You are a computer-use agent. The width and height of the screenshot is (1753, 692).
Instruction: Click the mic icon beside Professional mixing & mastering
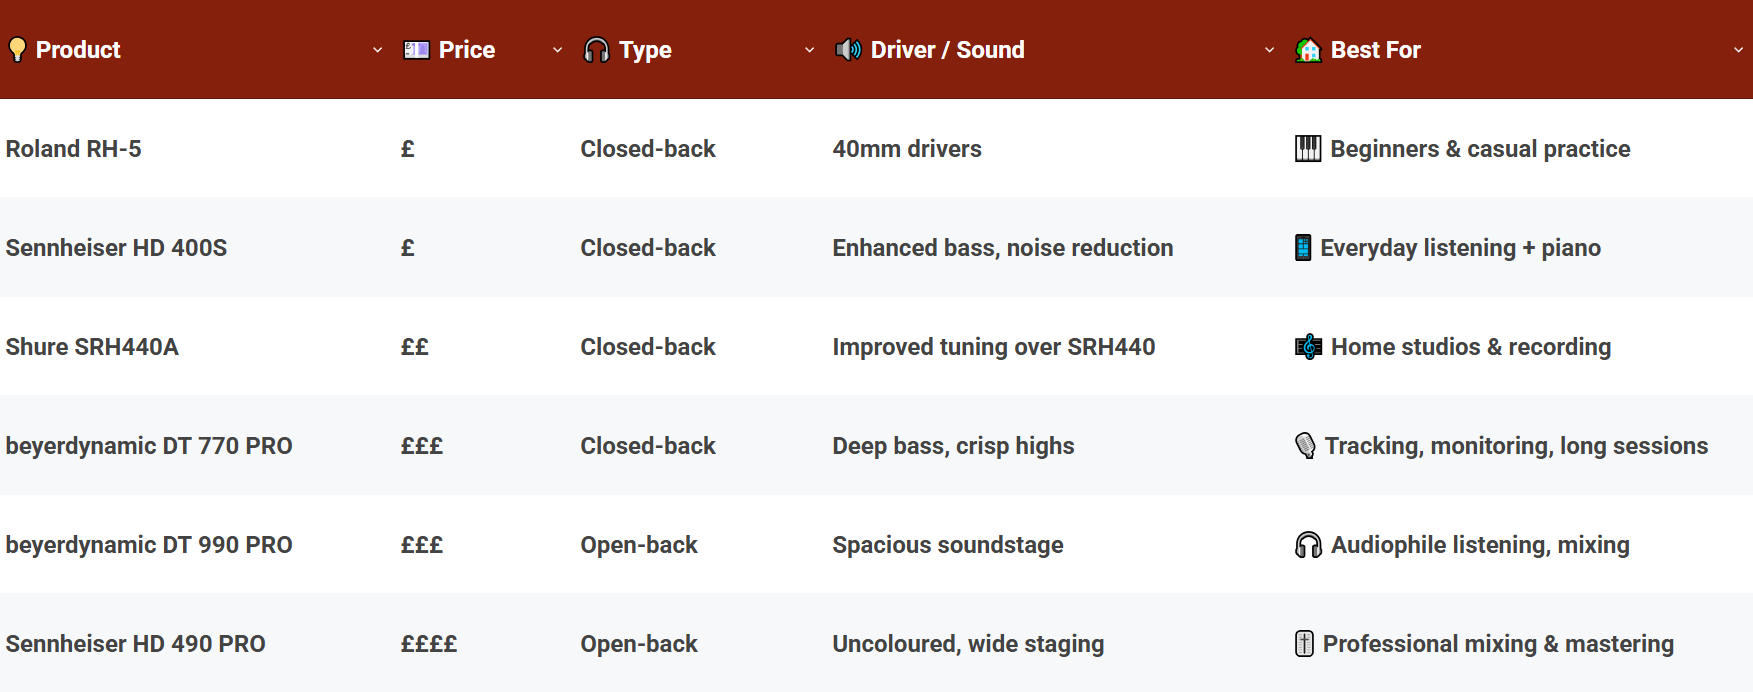pyautogui.click(x=1303, y=644)
